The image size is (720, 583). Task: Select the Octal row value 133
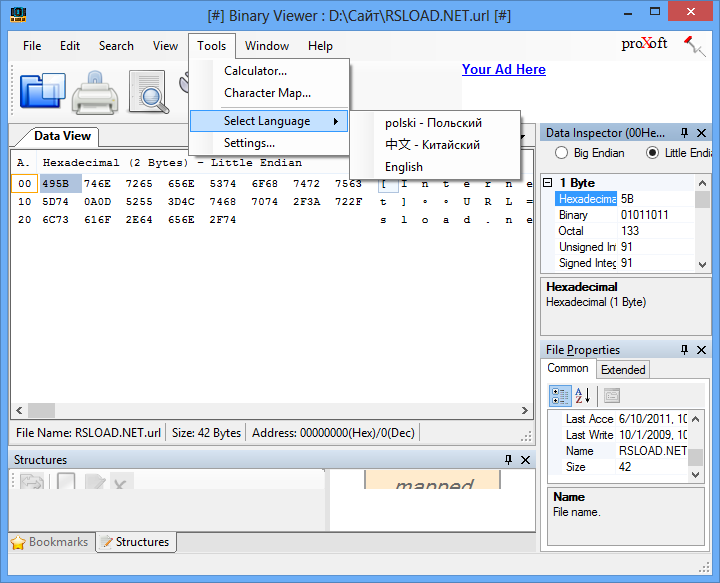[x=630, y=231]
